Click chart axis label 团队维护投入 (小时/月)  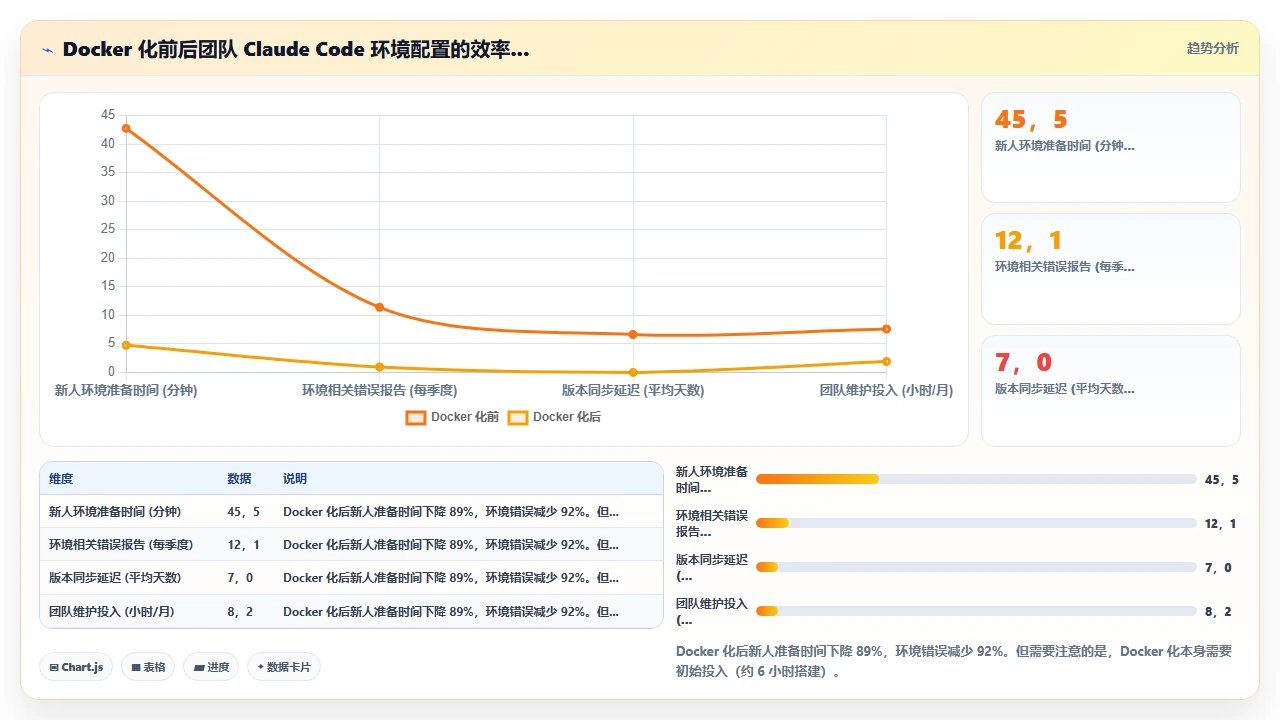click(x=886, y=391)
